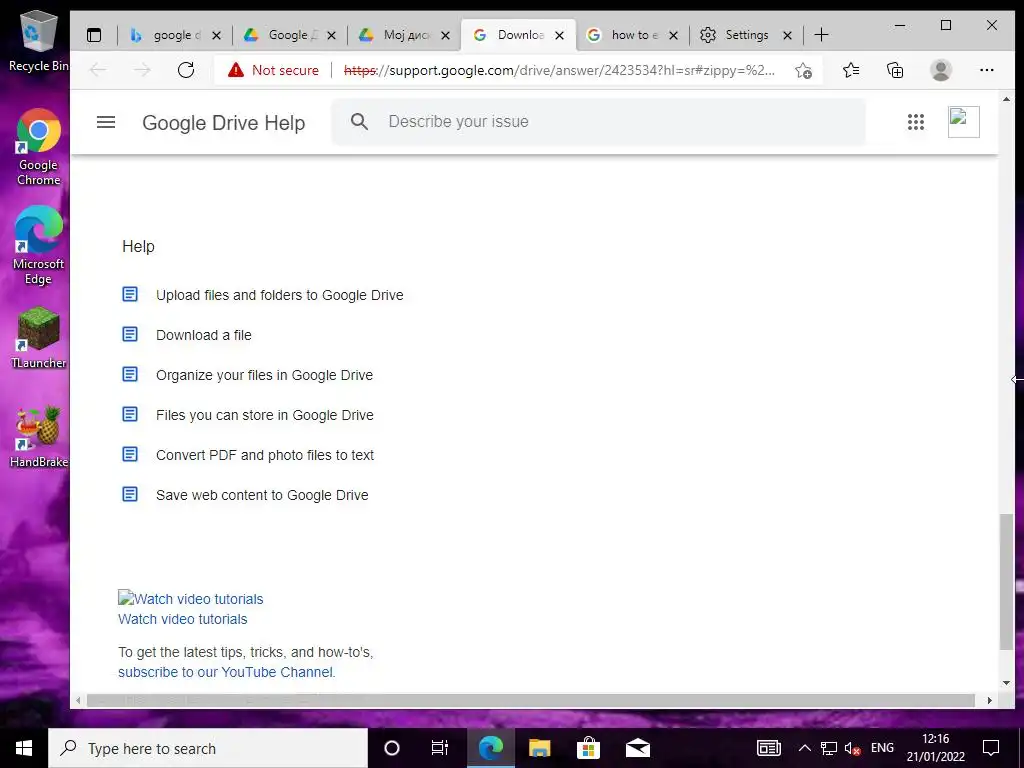Image resolution: width=1024 pixels, height=768 pixels.
Task: Close the Settings tab
Action: coord(788,35)
